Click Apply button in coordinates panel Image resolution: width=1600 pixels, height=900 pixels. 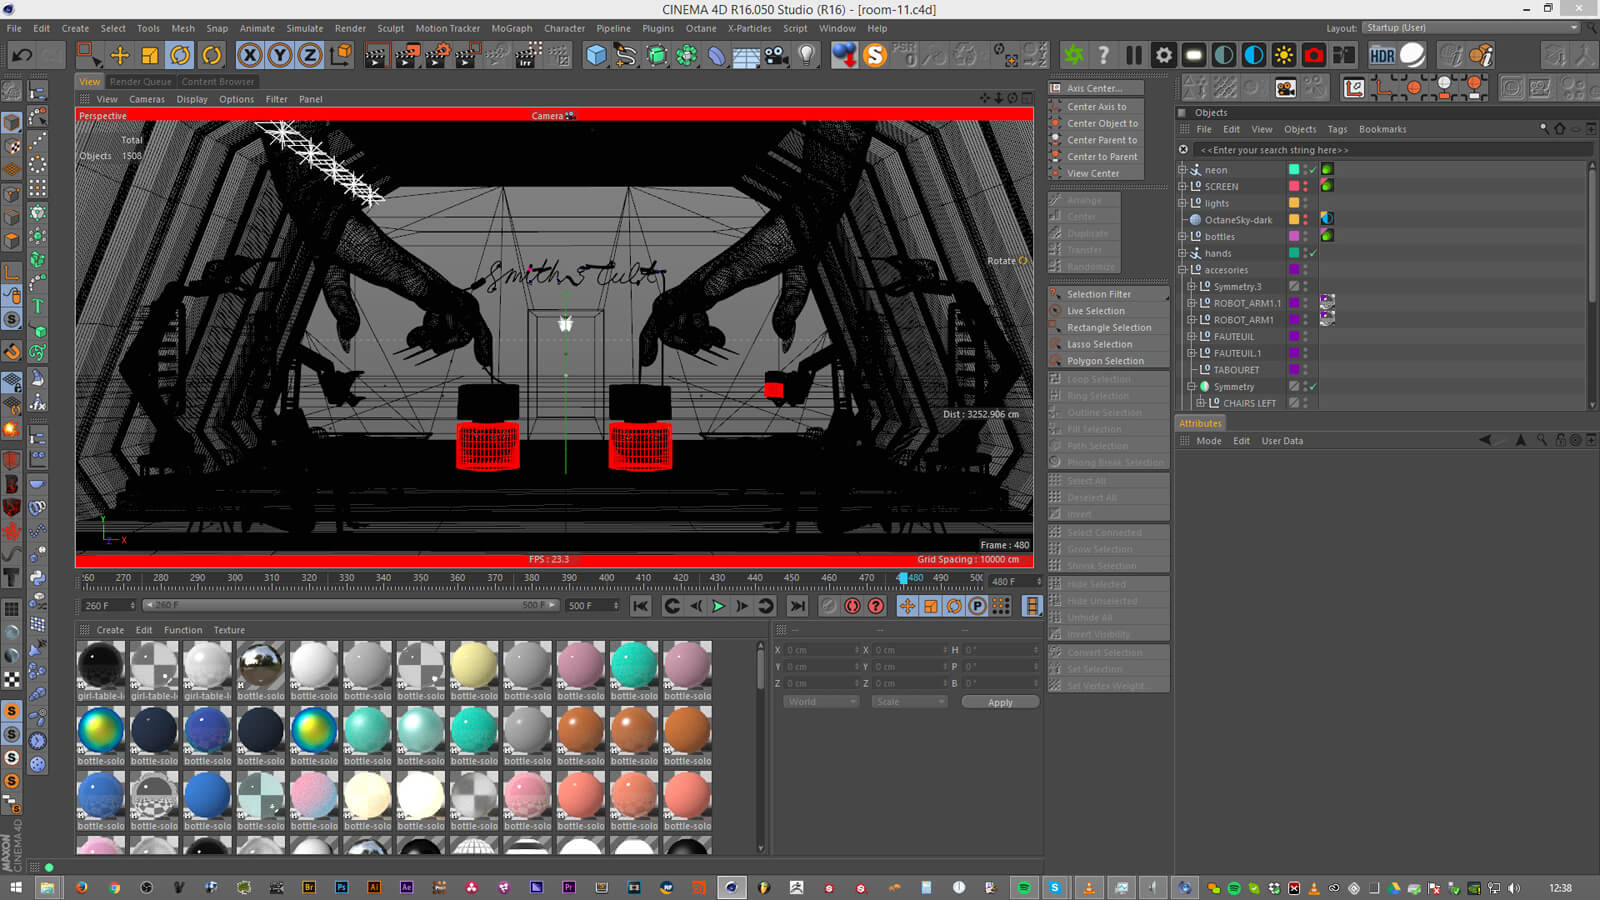[1000, 702]
